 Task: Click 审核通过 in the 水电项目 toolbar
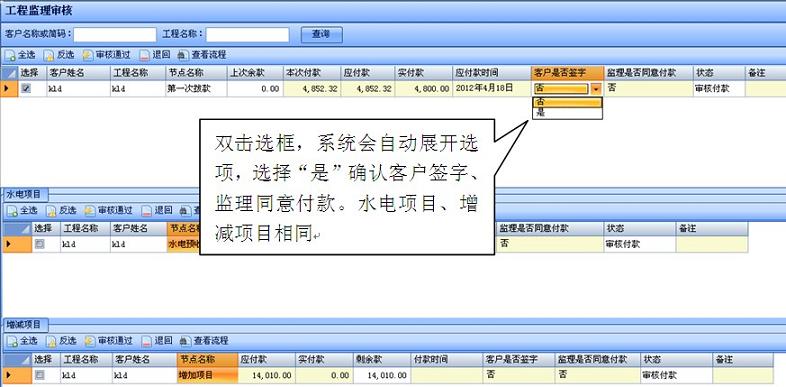click(109, 211)
